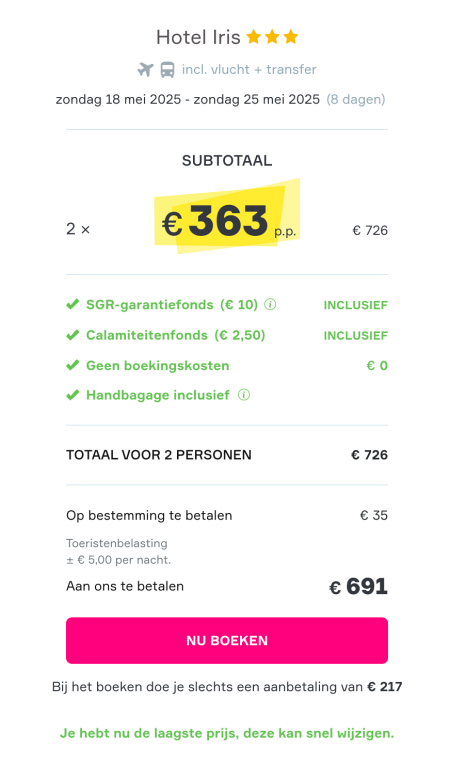Click the incl. vlucht + transfer text
Image resolution: width=450 pixels, height=765 pixels.
249,70
